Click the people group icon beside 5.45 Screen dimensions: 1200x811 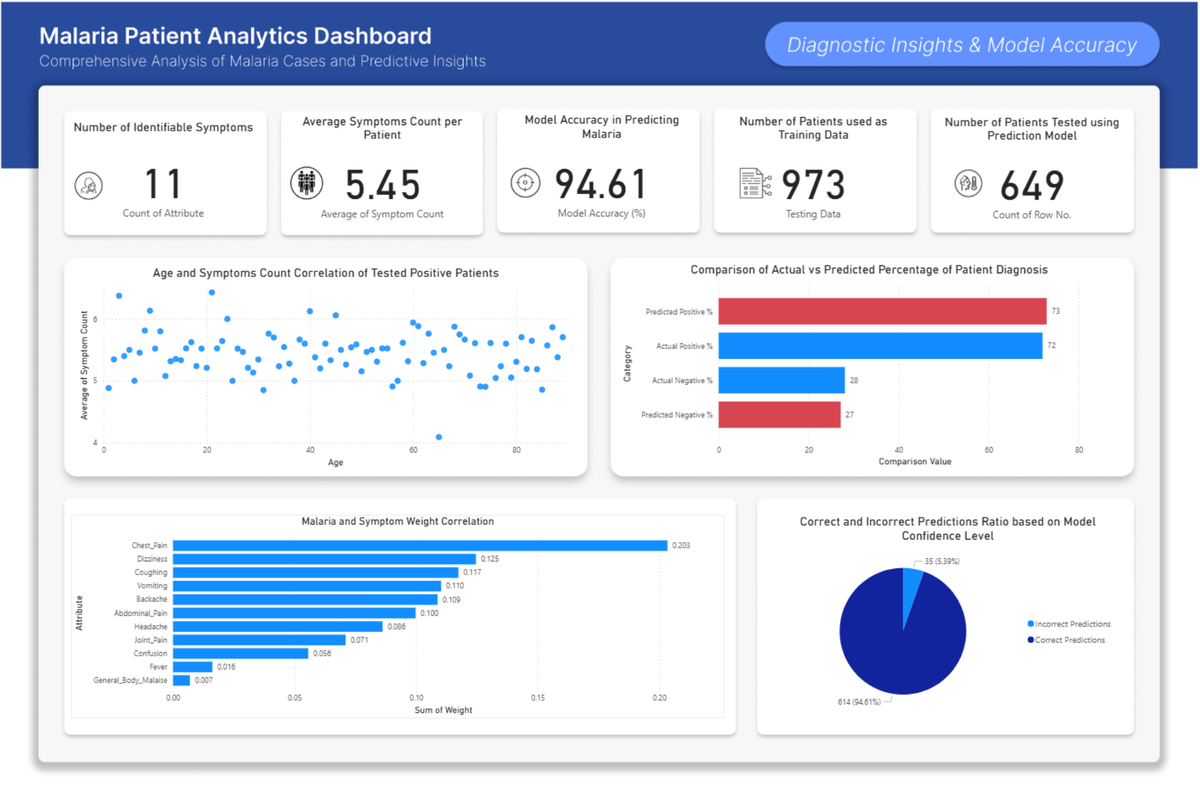coord(307,183)
